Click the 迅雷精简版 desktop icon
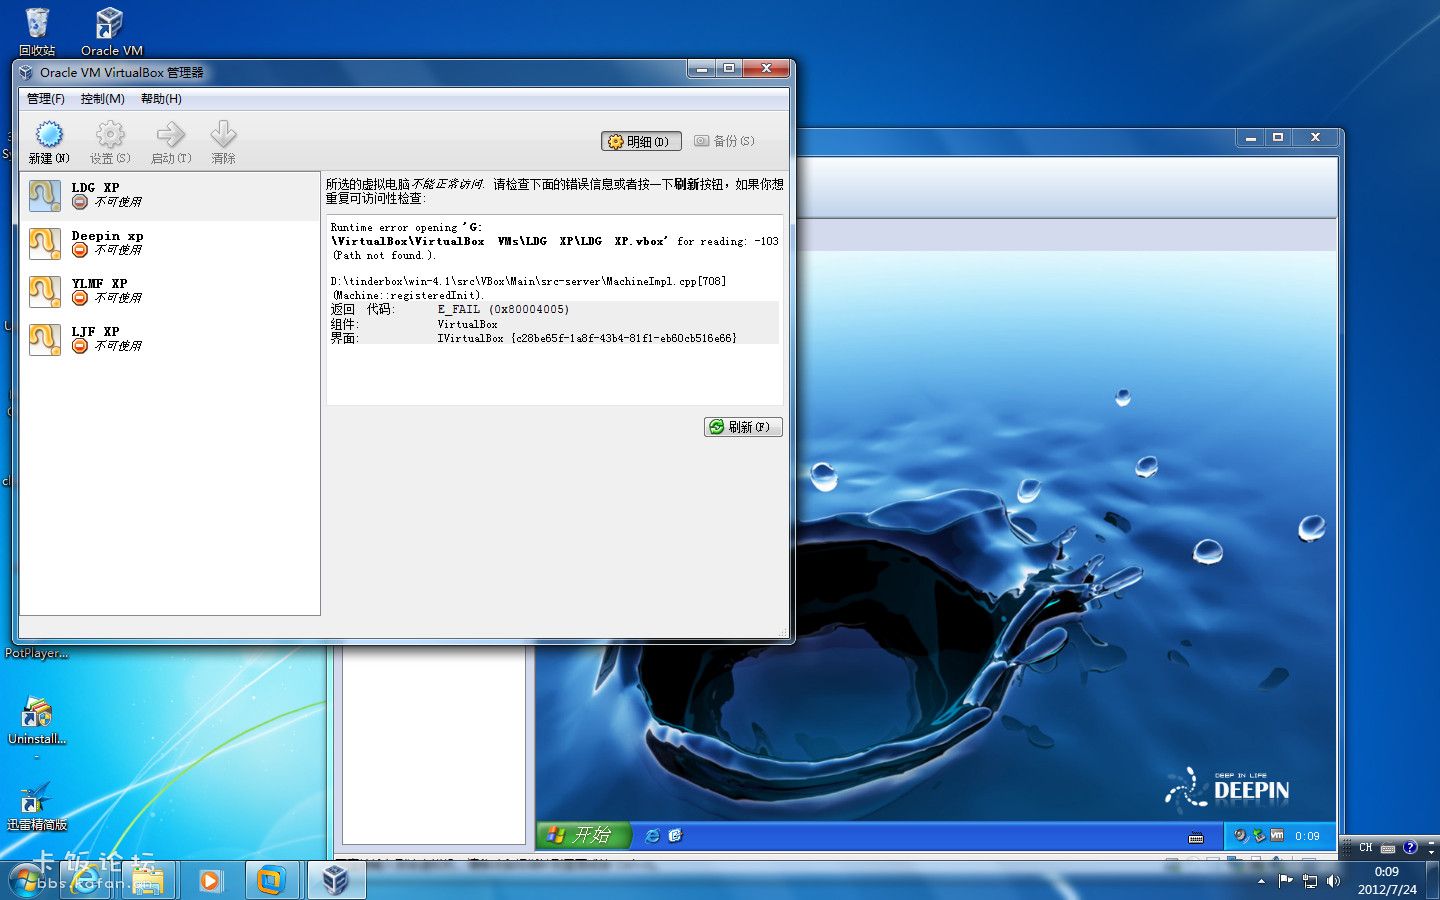The image size is (1440, 900). click(37, 808)
